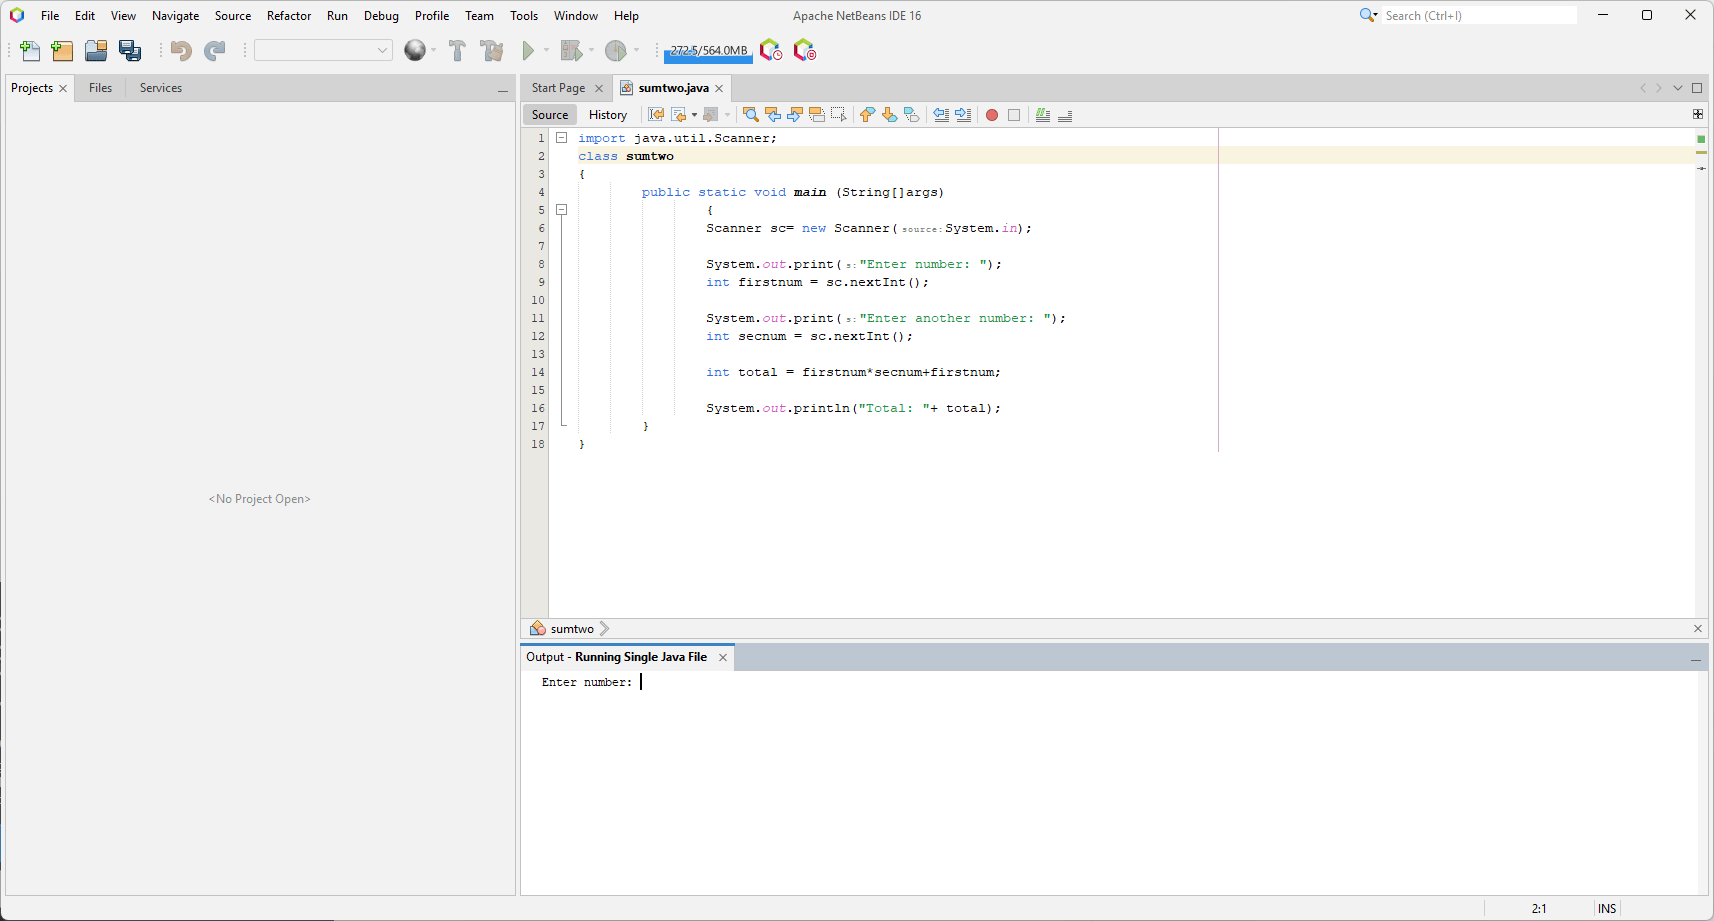Screen dimensions: 1714x921
Task: Collapse the main method fold at line 5
Action: click(x=562, y=210)
